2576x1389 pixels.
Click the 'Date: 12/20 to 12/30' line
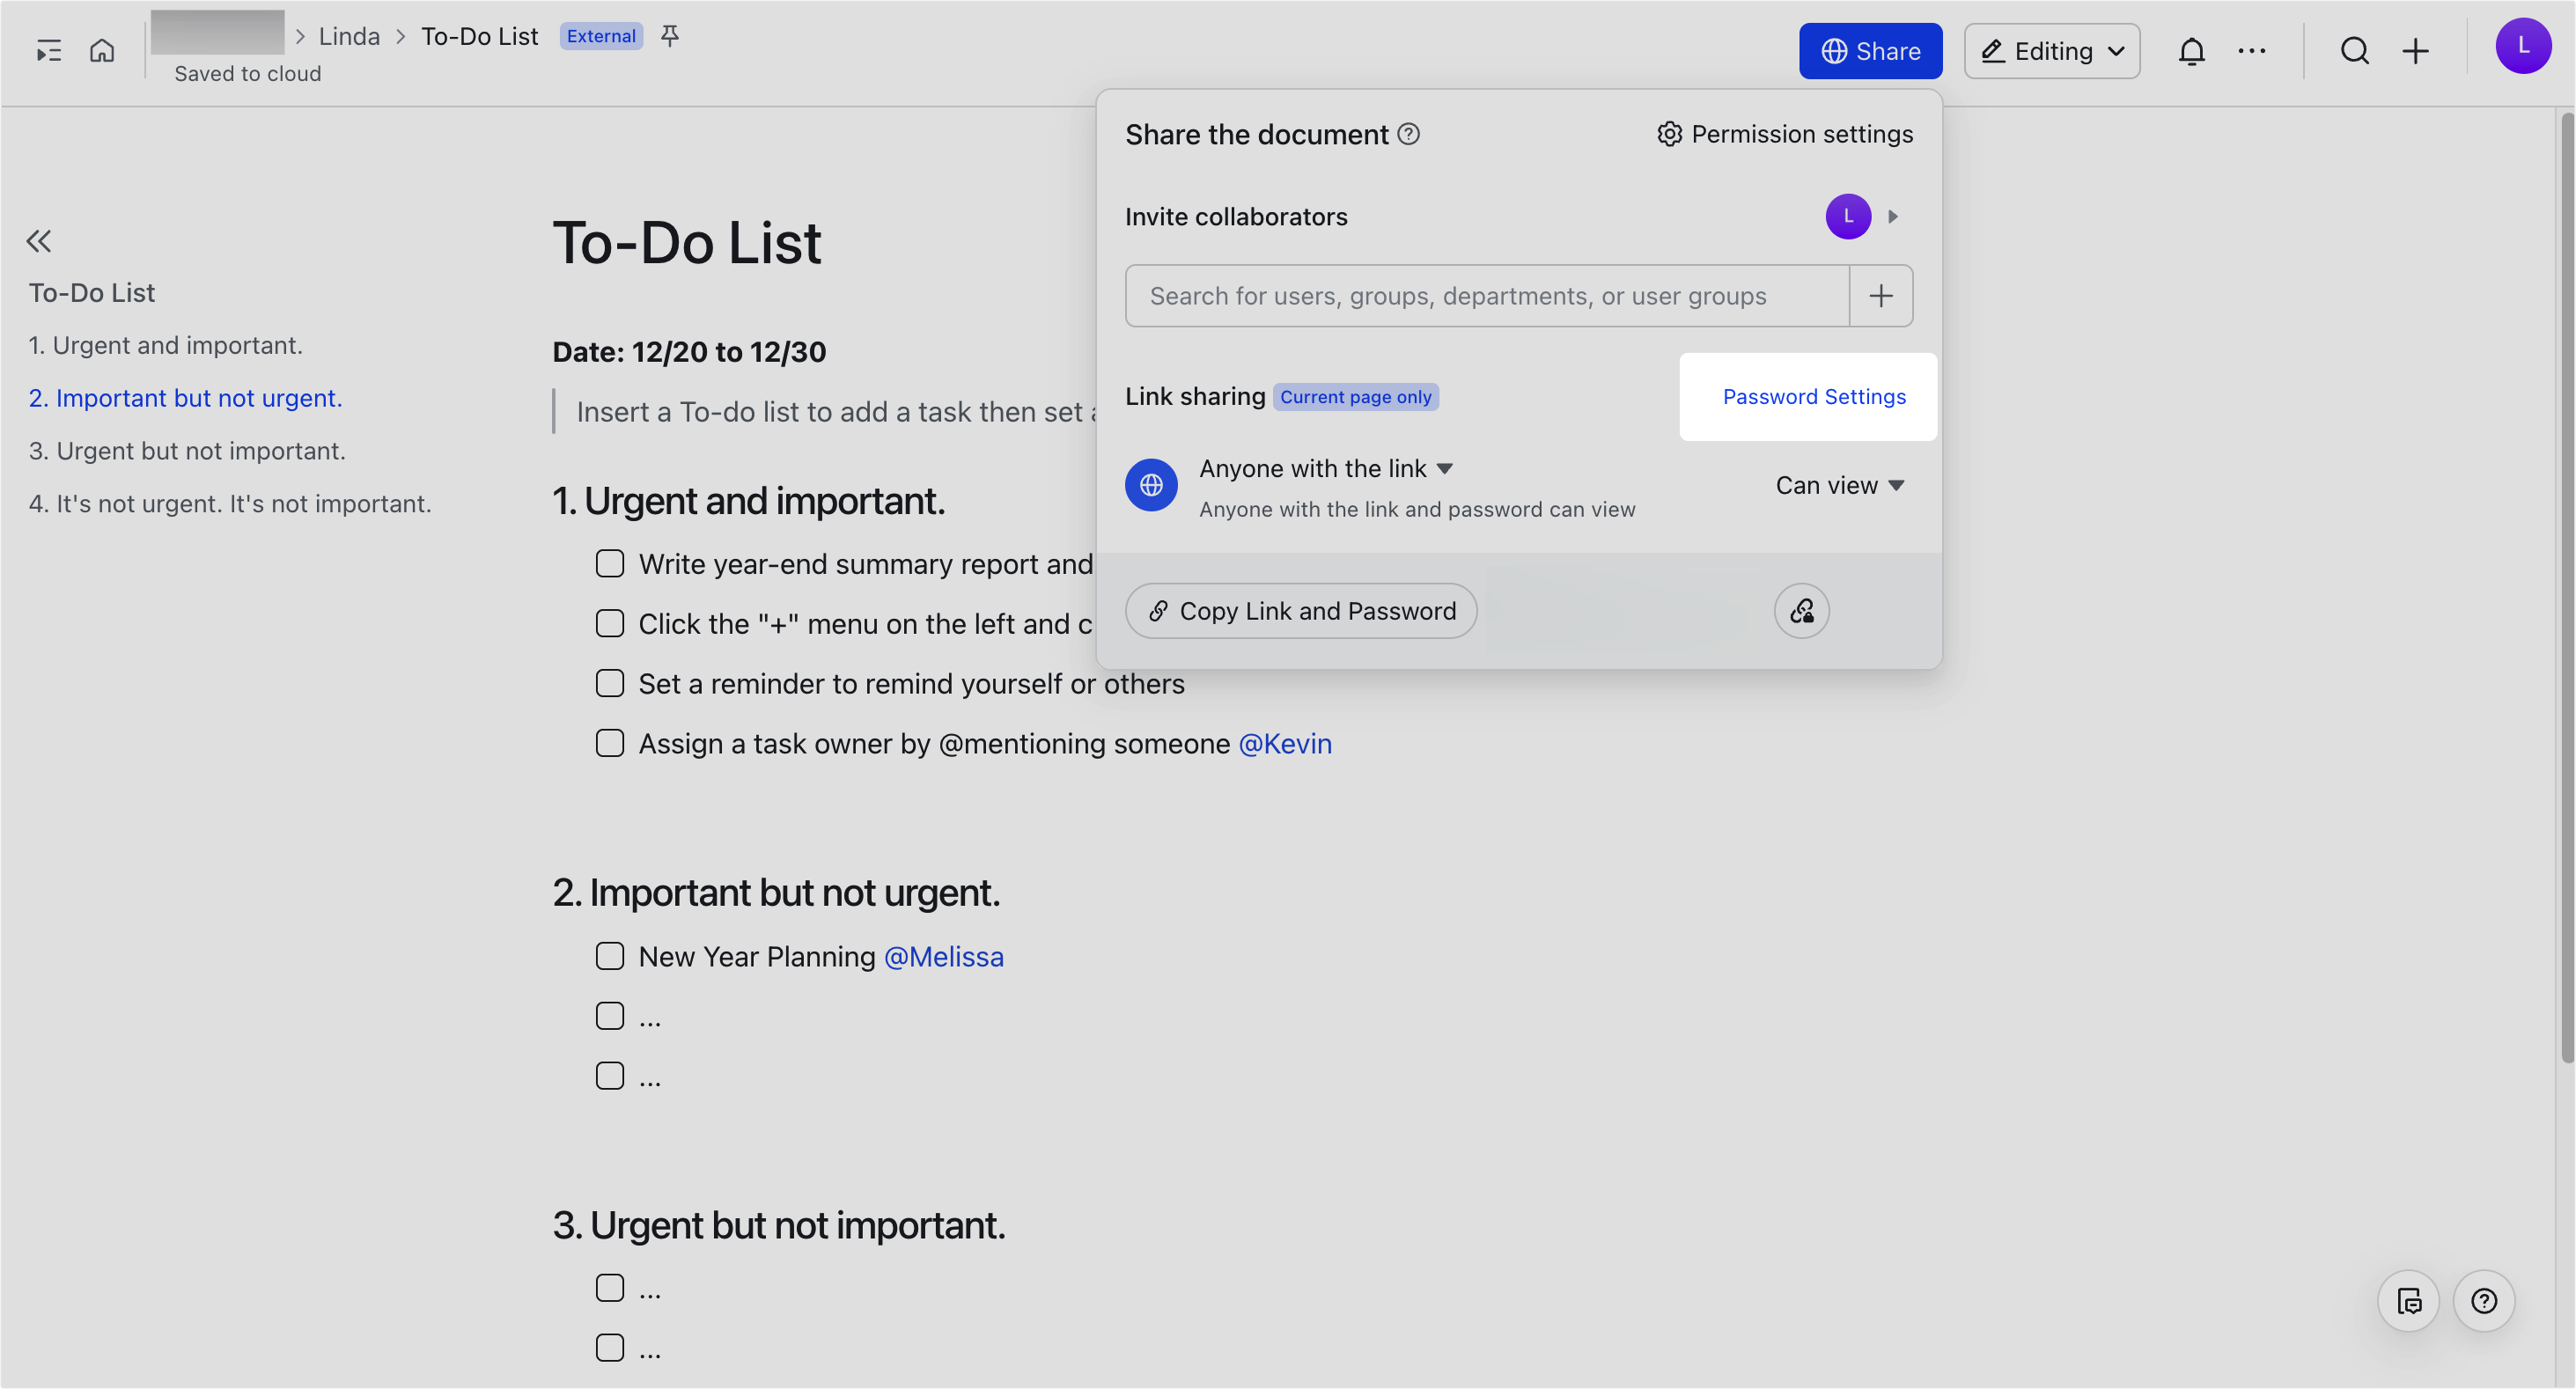[689, 352]
